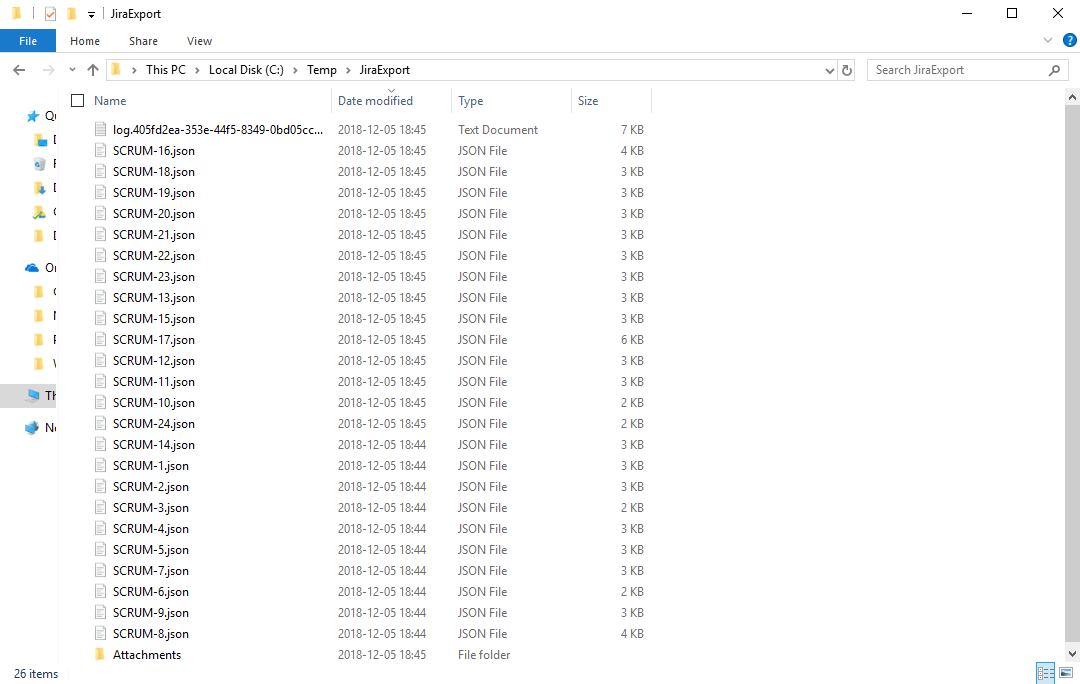Open the View ribbon tab
The height and width of the screenshot is (684, 1080).
(199, 41)
